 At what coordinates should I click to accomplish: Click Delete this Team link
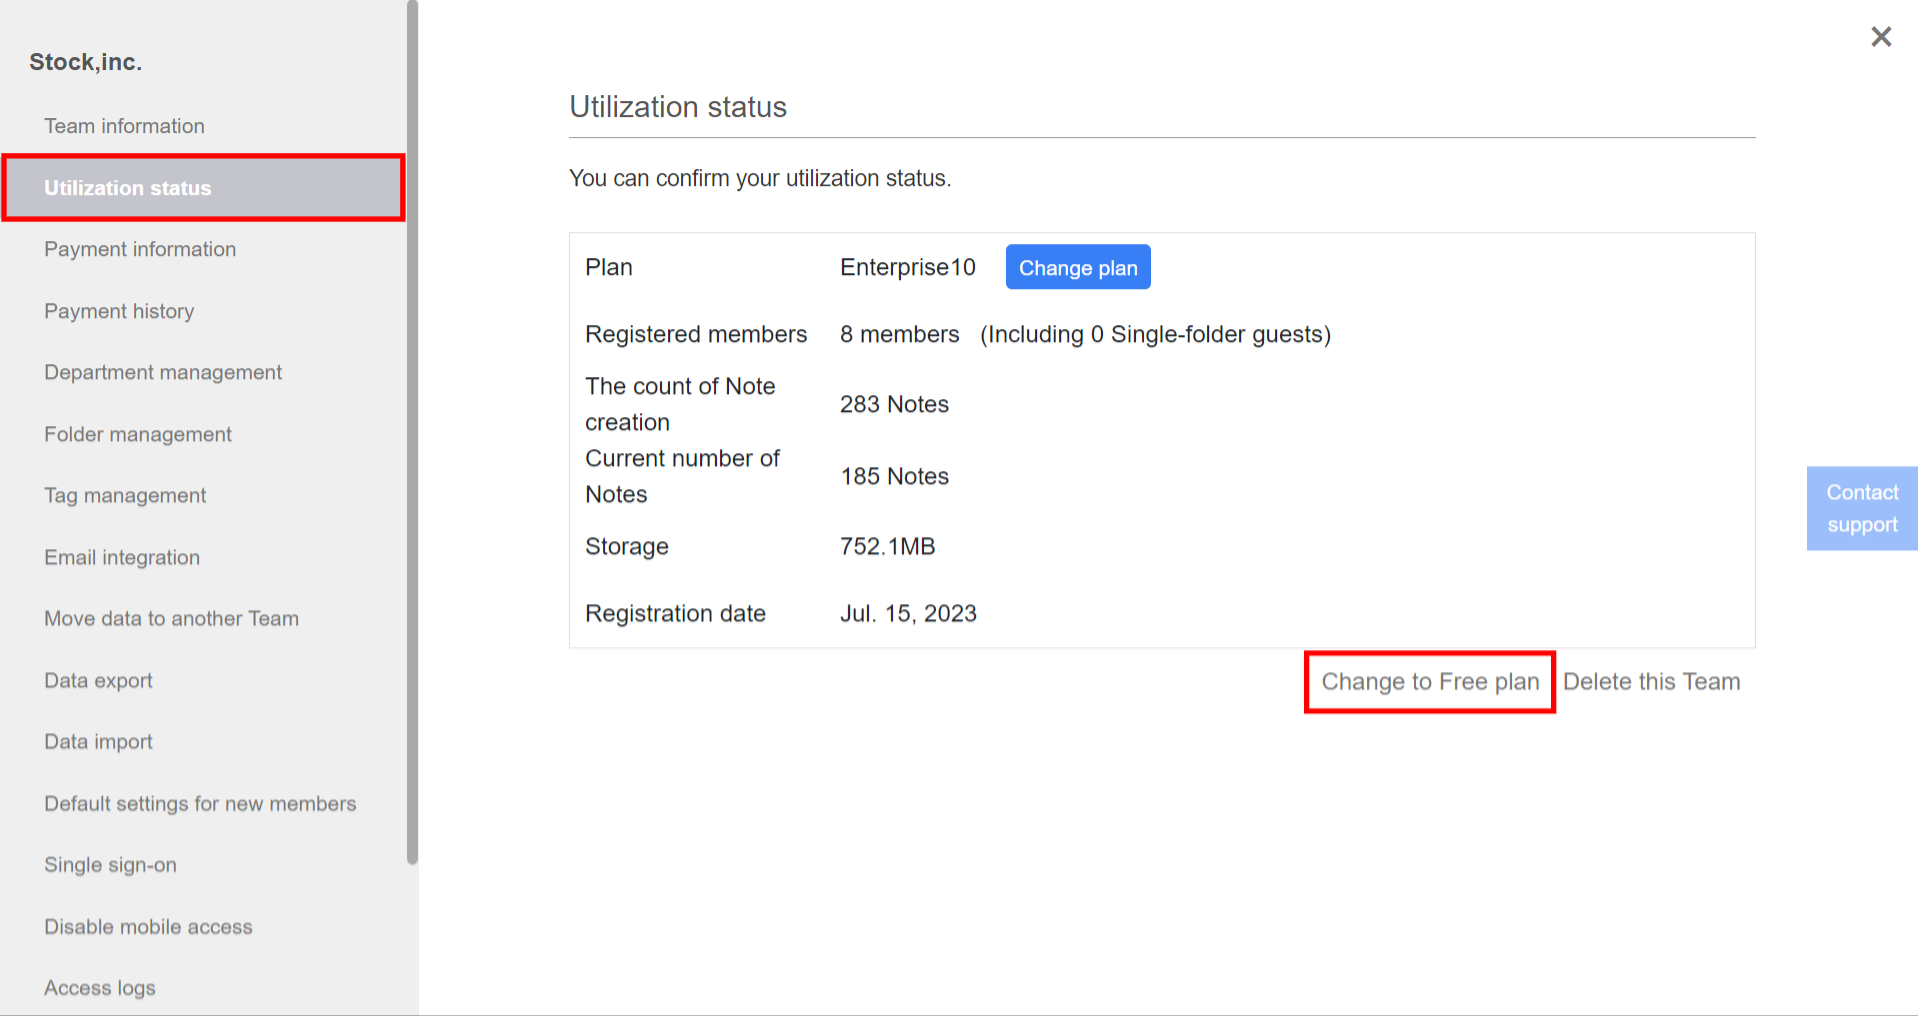1651,681
